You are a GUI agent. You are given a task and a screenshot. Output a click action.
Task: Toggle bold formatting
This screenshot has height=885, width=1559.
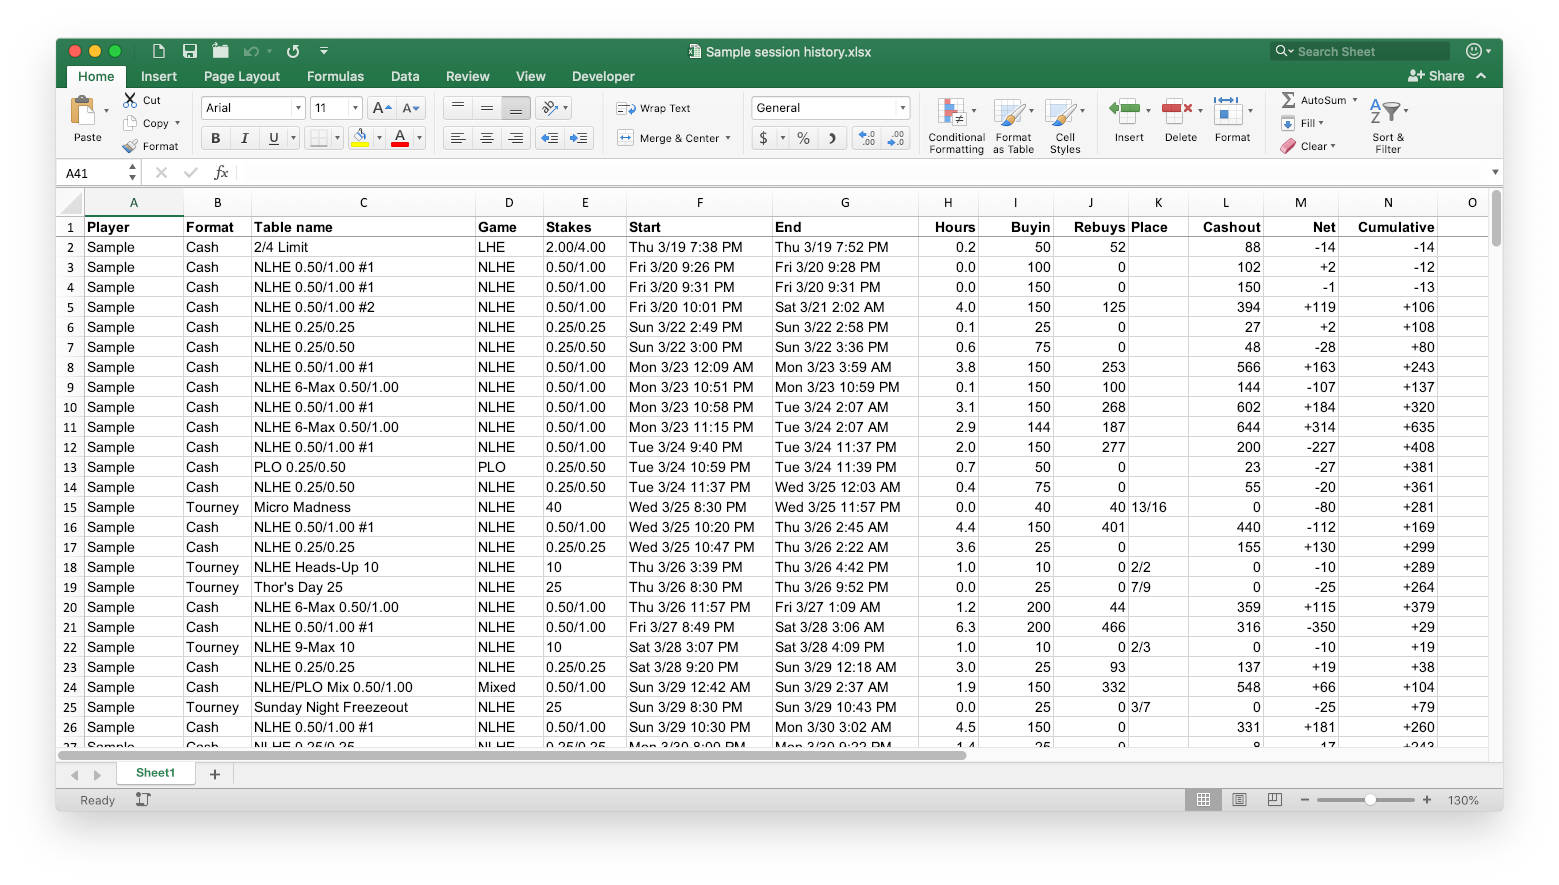point(215,138)
